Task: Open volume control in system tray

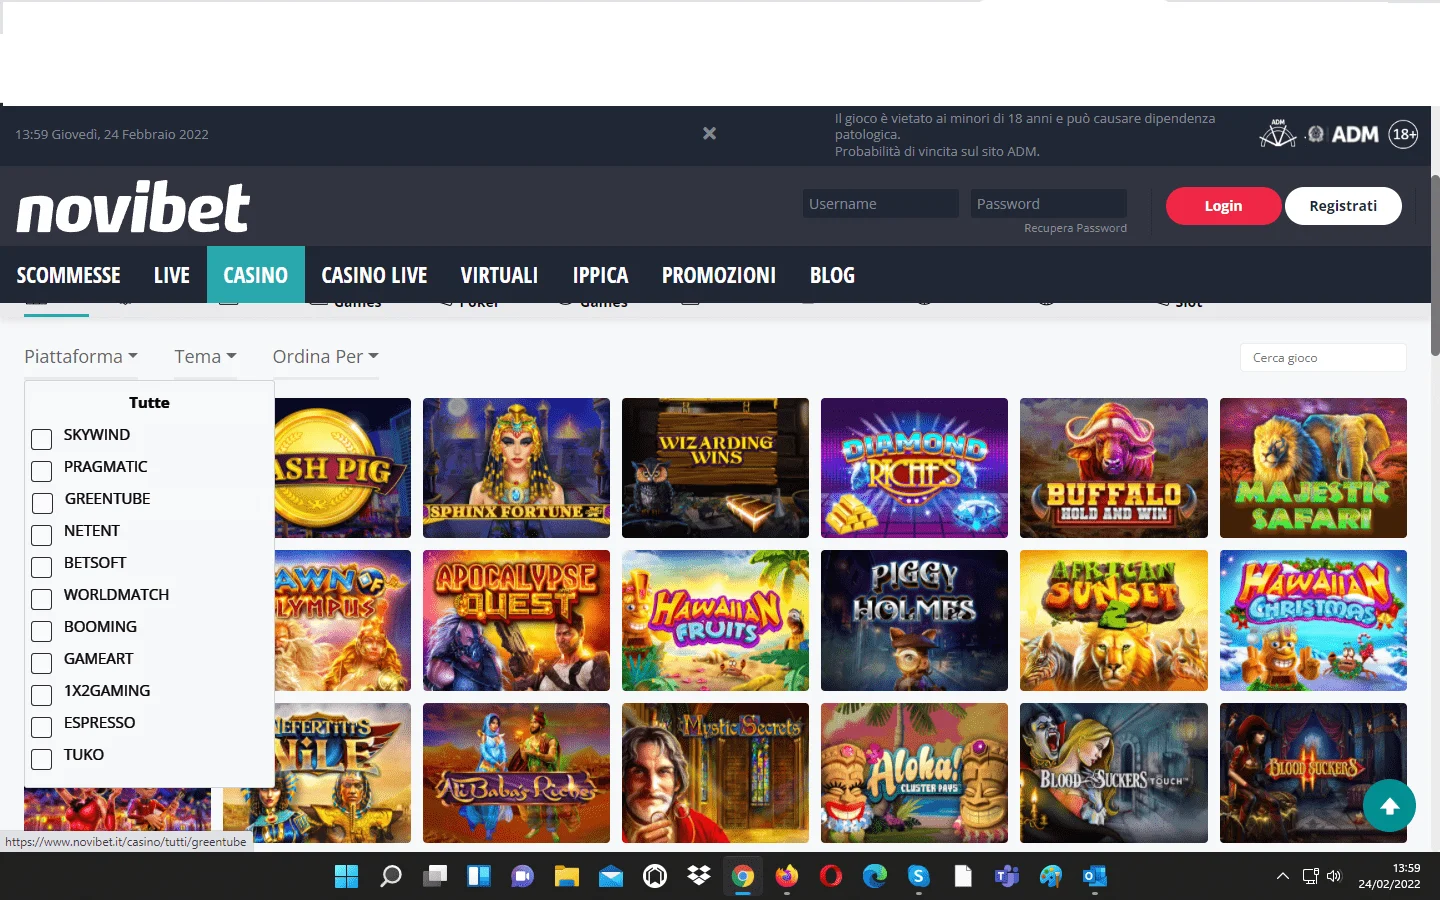Action: (1334, 877)
